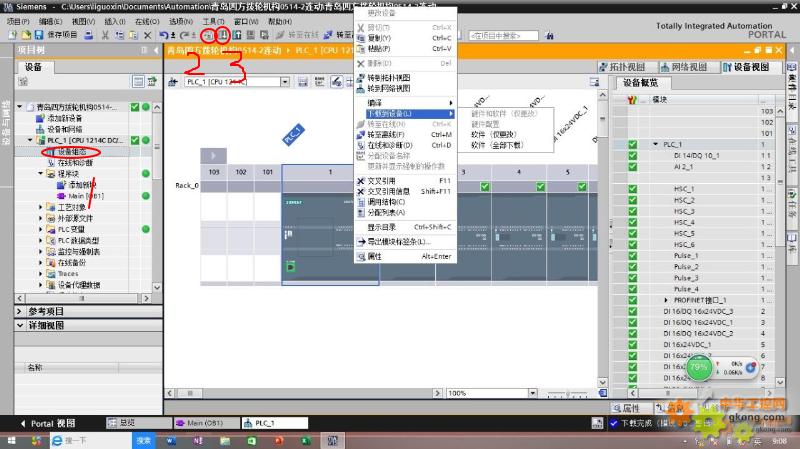Click the leftmost icon in the device view toolbar
Viewport: 800px width, 449px height.
click(x=172, y=82)
